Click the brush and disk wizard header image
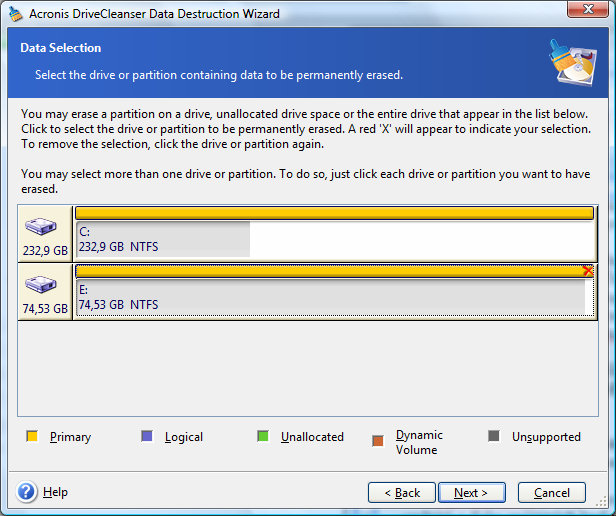616x516 pixels. point(573,63)
